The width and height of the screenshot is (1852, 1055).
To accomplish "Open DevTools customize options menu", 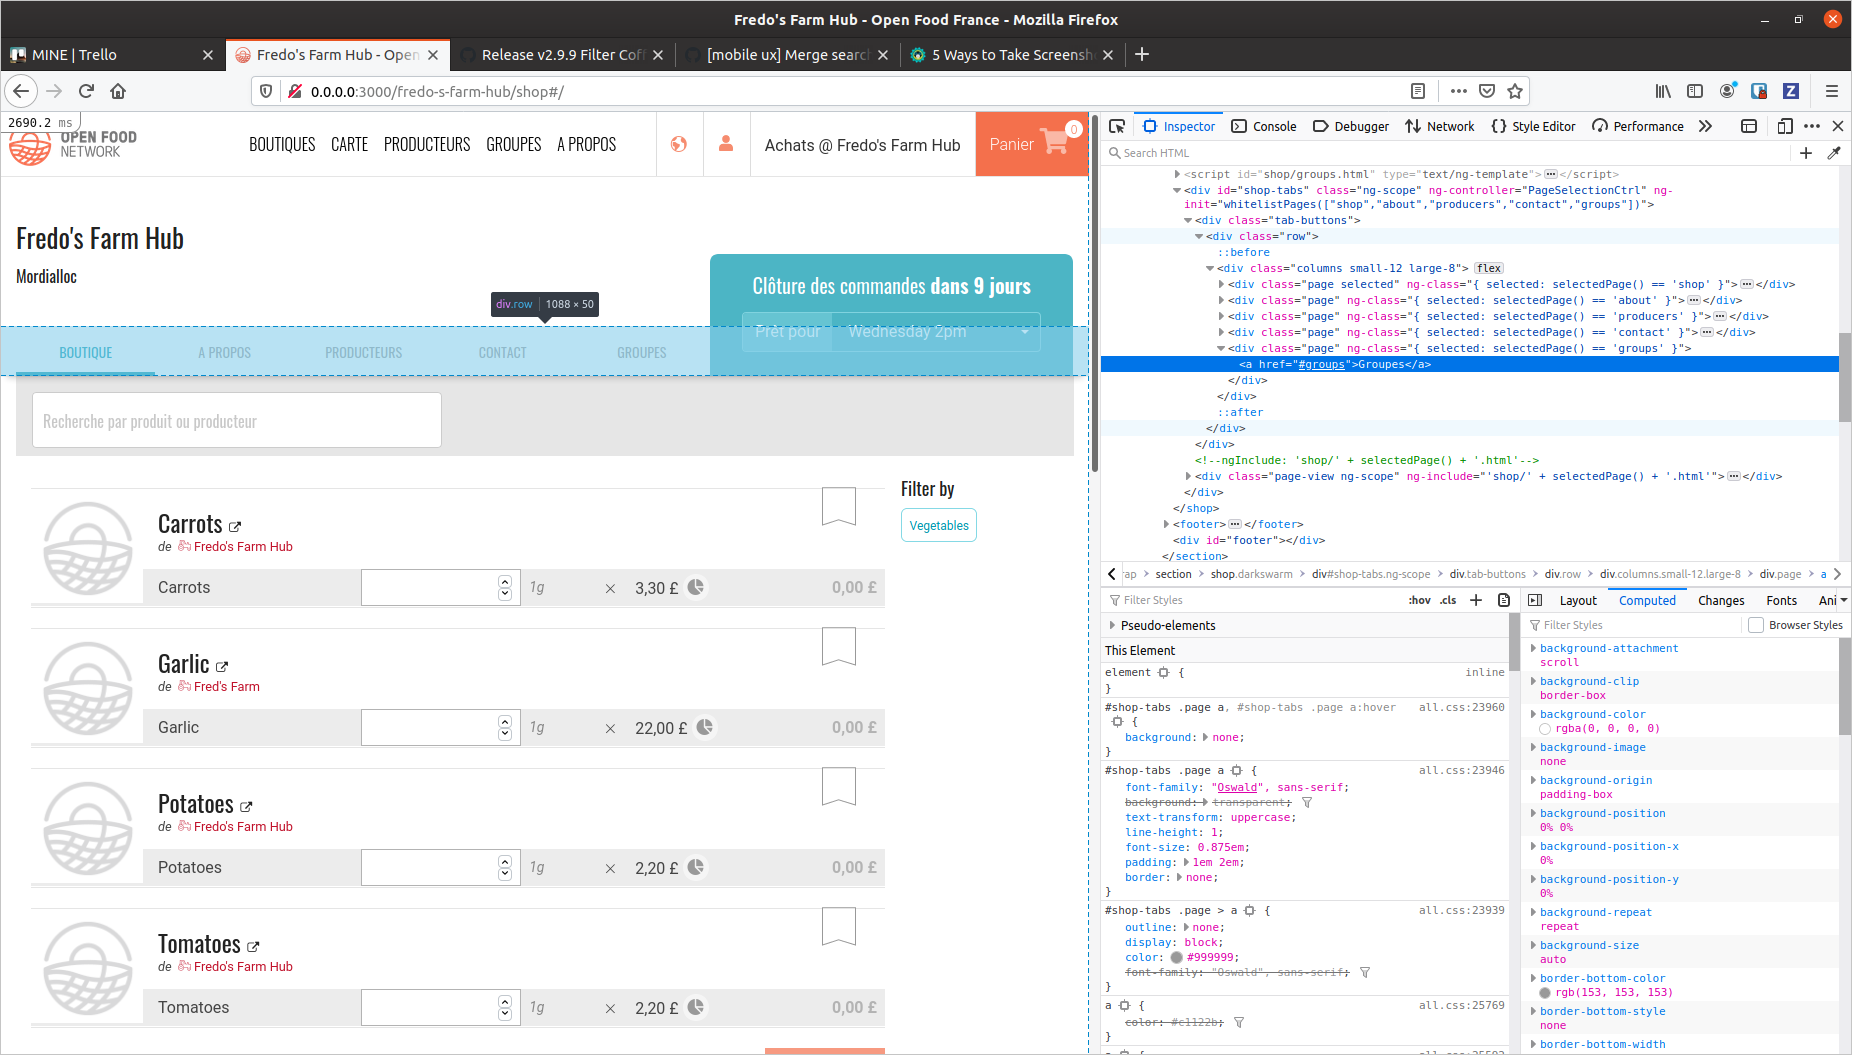I will pyautogui.click(x=1812, y=126).
